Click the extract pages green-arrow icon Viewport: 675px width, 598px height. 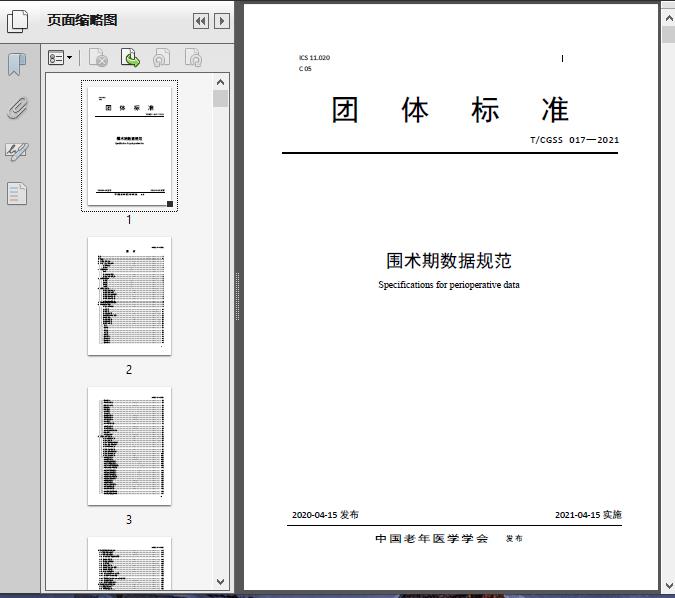[x=130, y=58]
